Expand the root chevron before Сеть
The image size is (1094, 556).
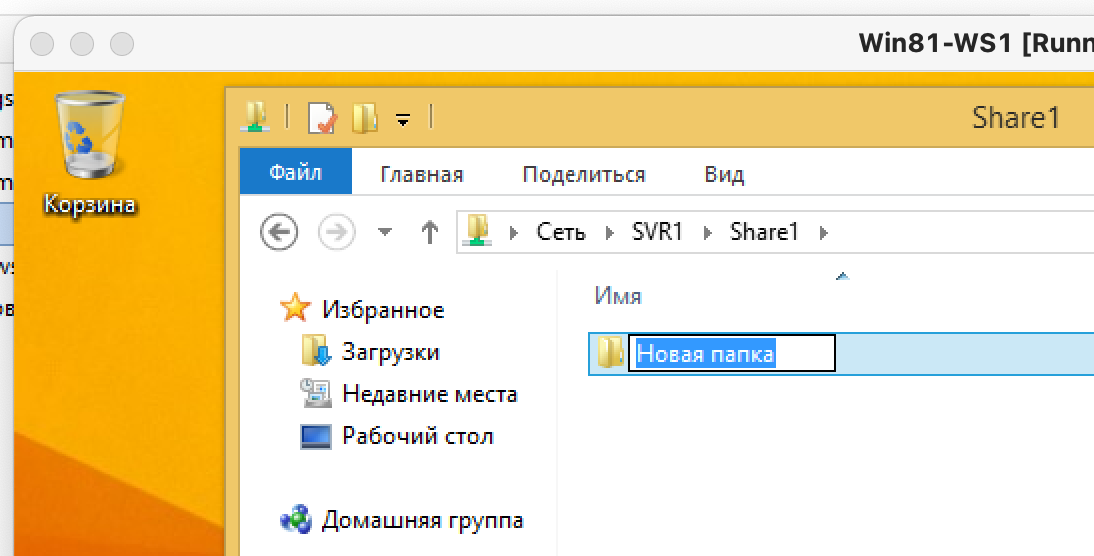click(x=514, y=232)
